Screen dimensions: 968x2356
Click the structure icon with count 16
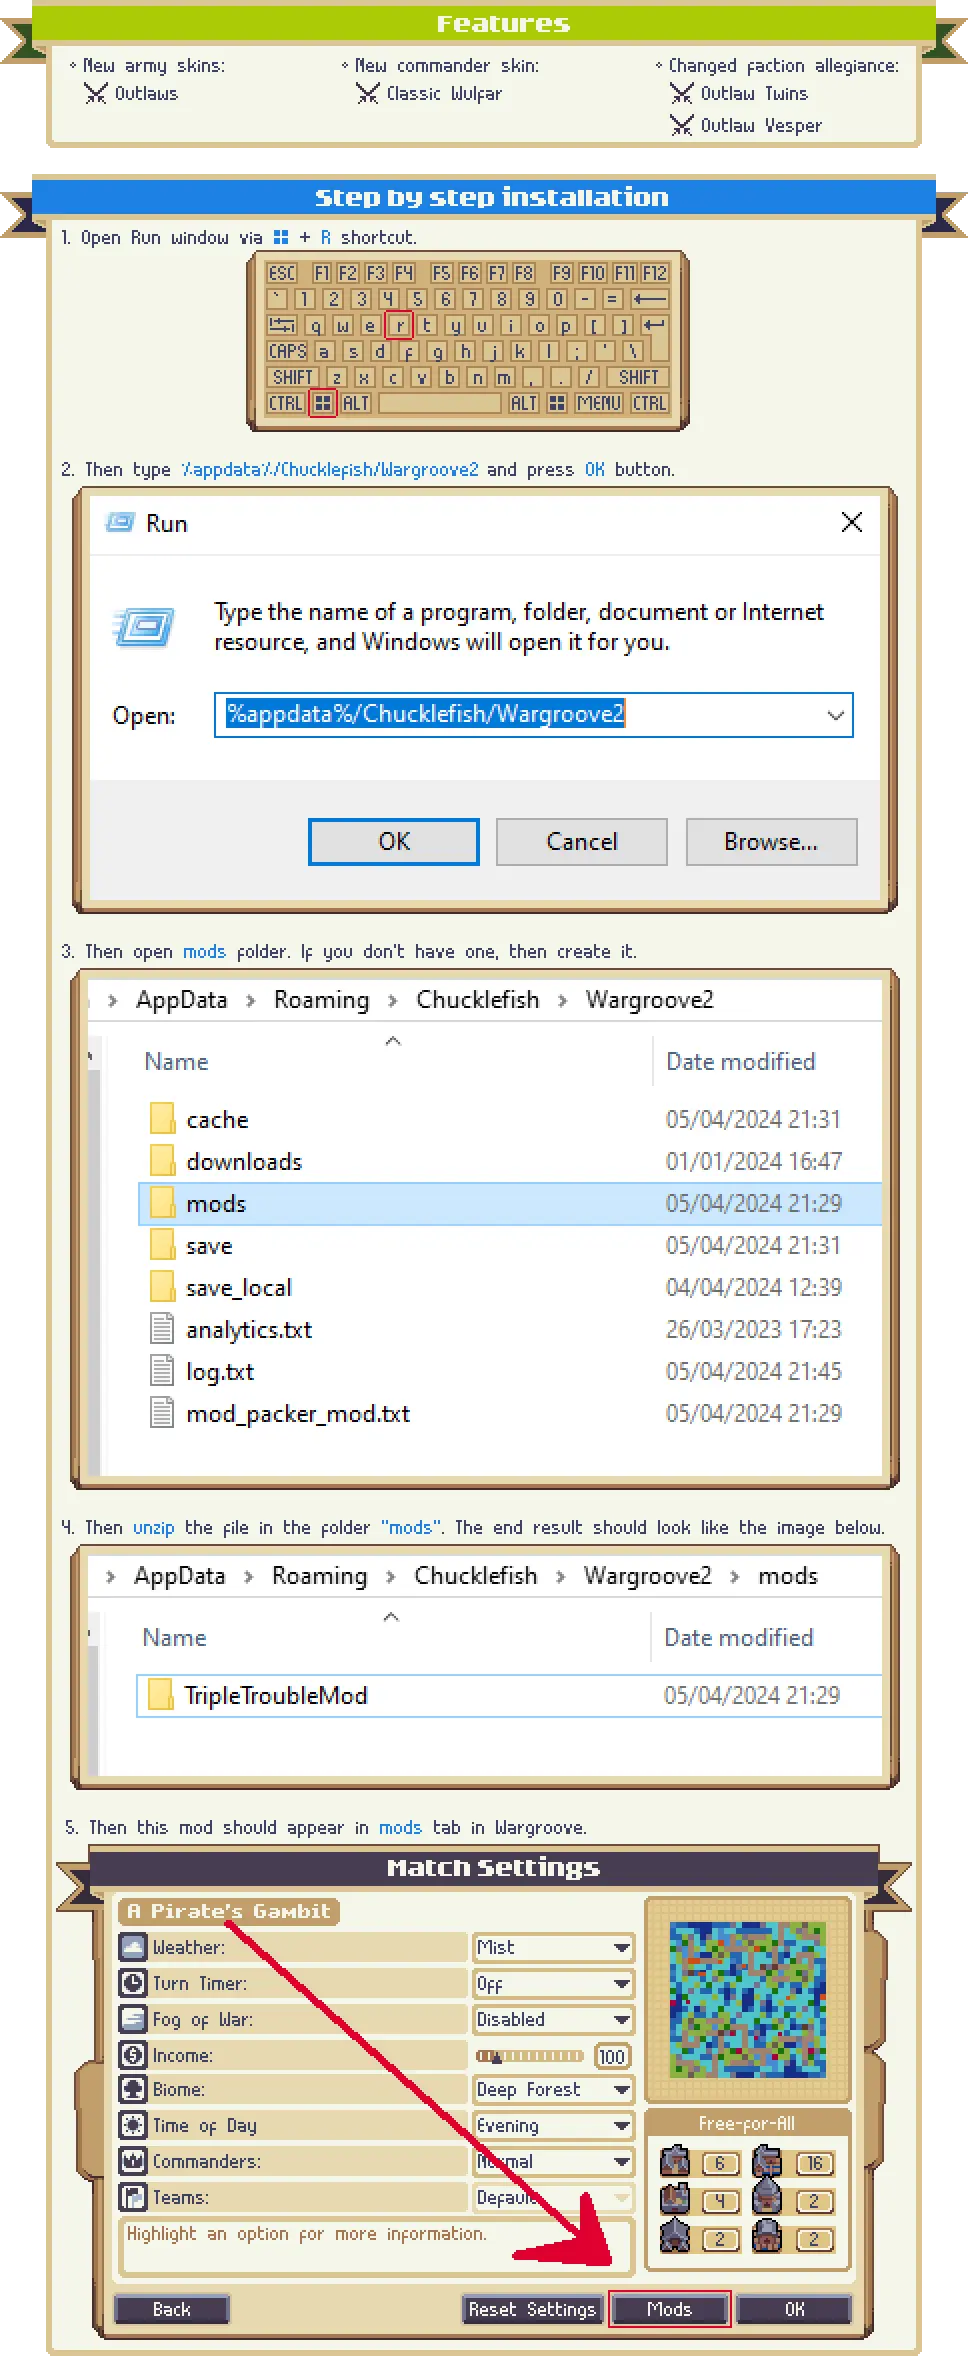point(767,2161)
